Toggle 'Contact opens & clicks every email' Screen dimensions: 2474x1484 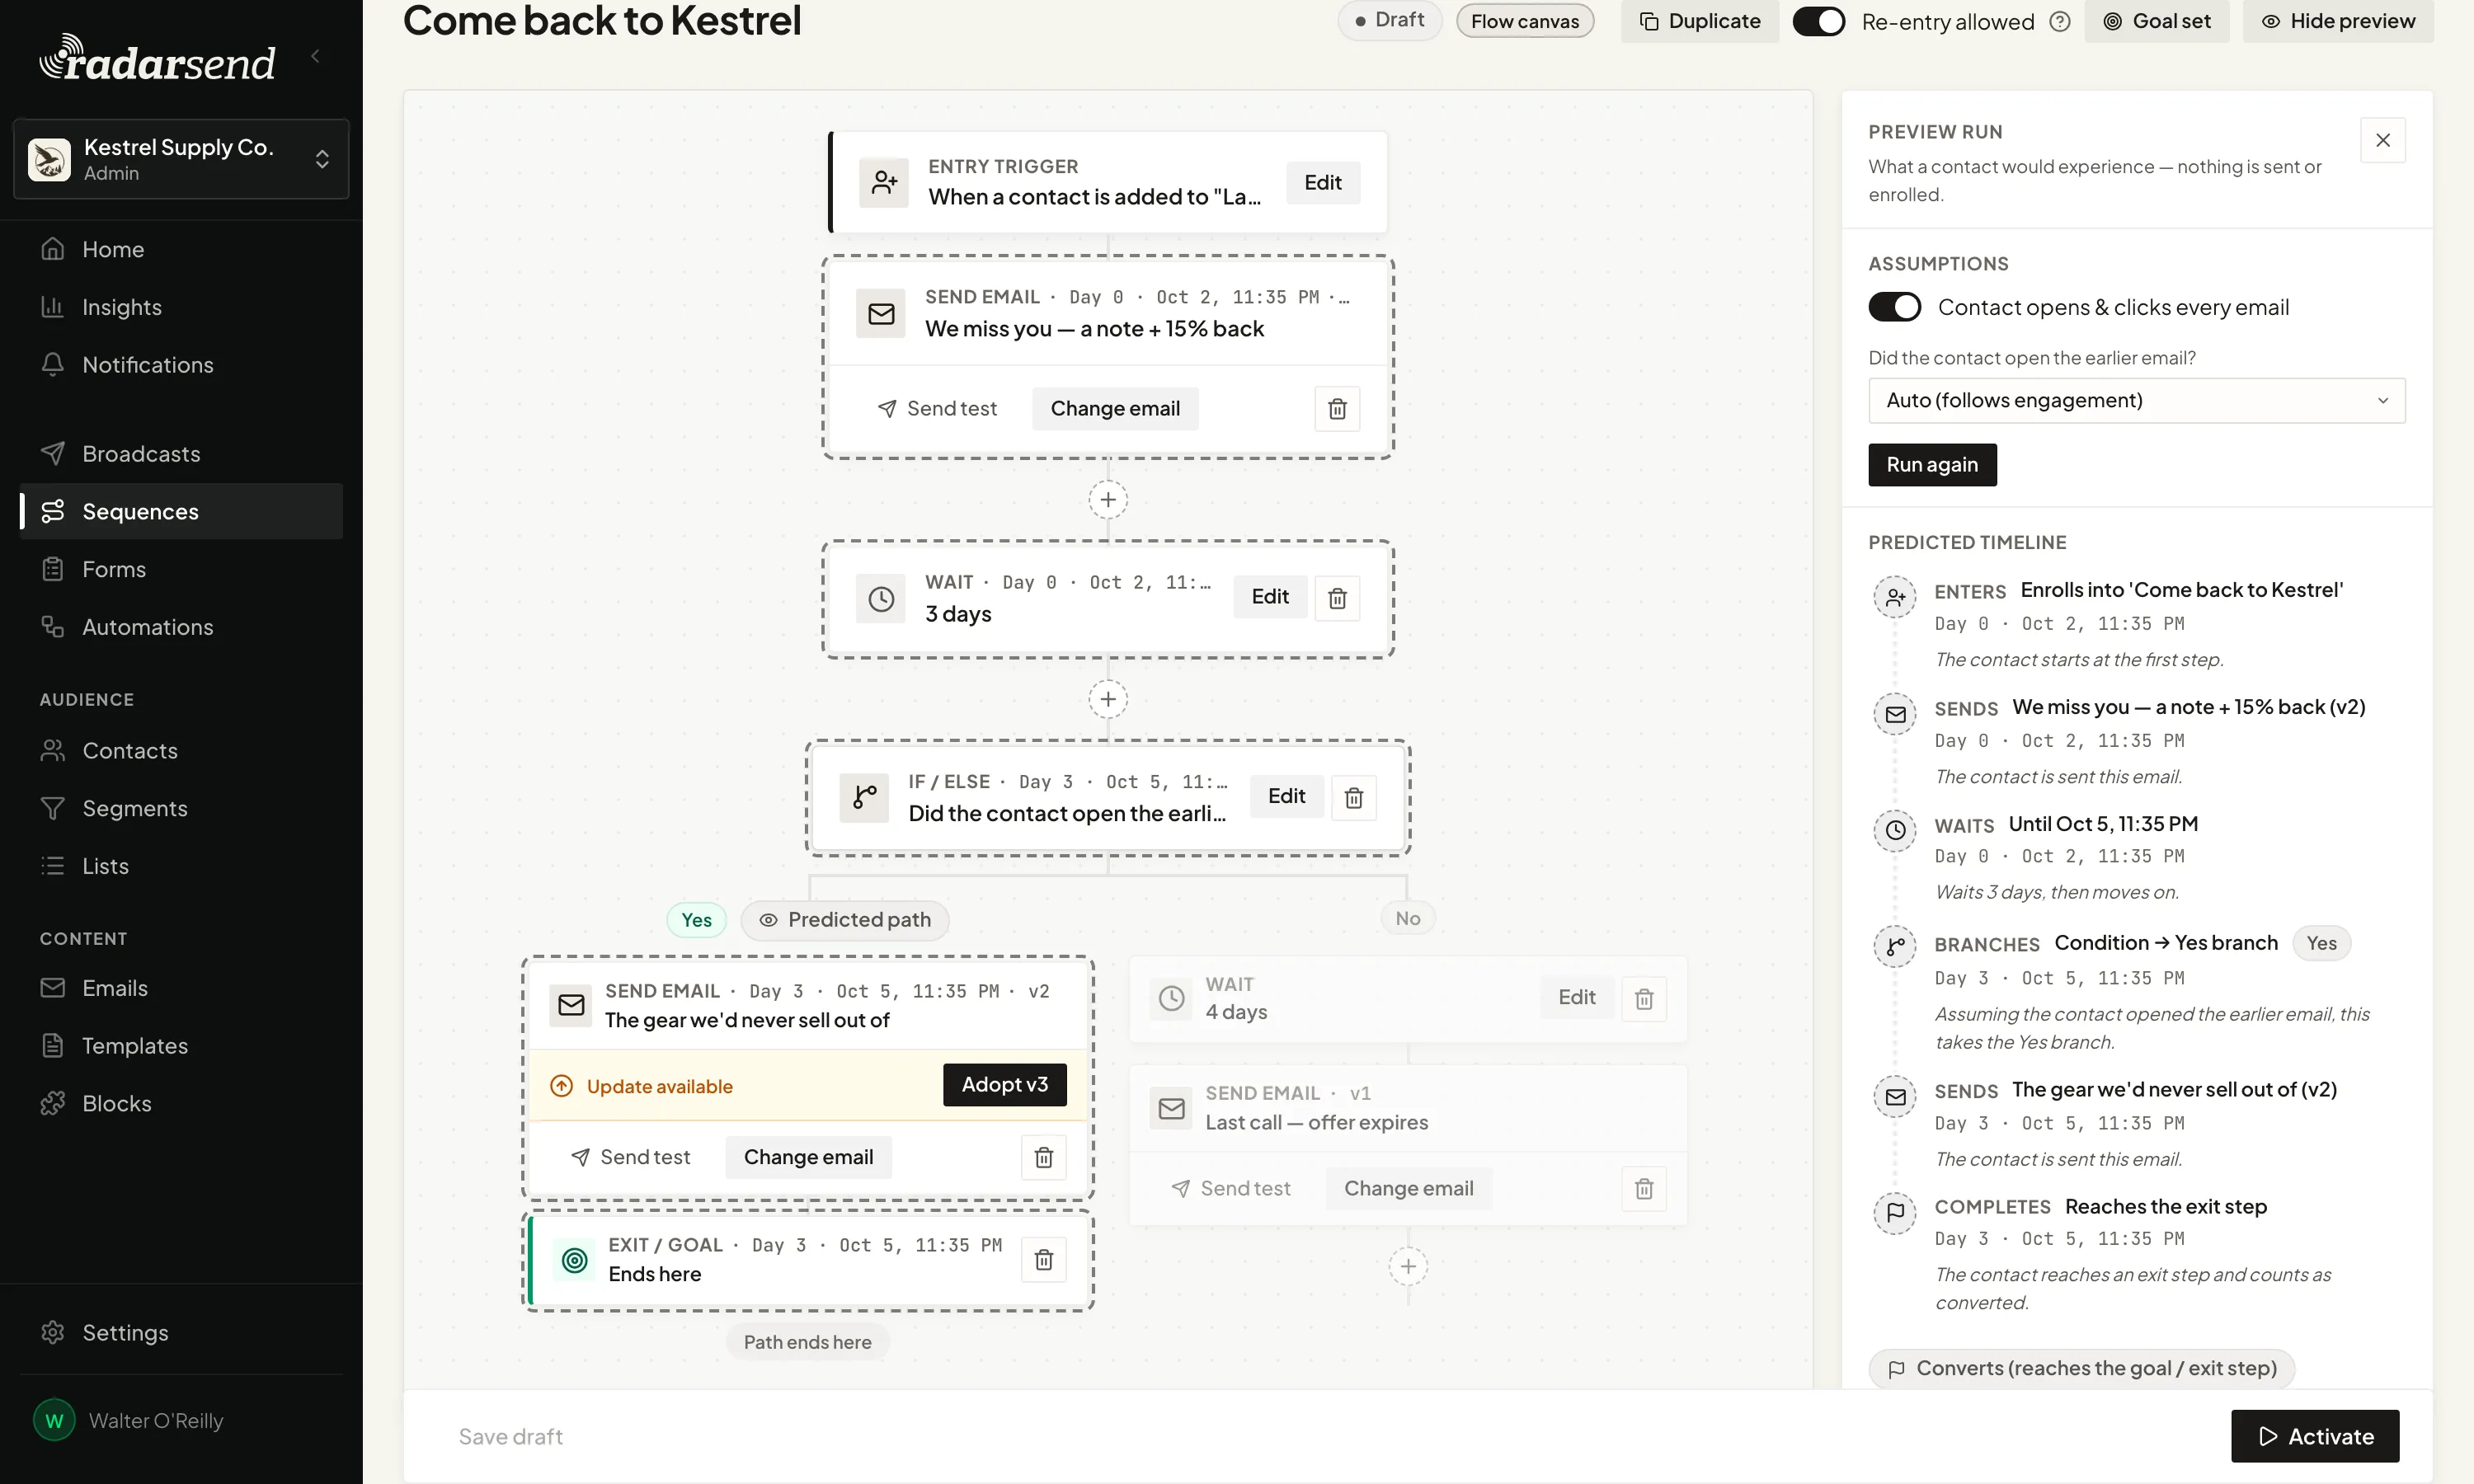tap(1895, 307)
